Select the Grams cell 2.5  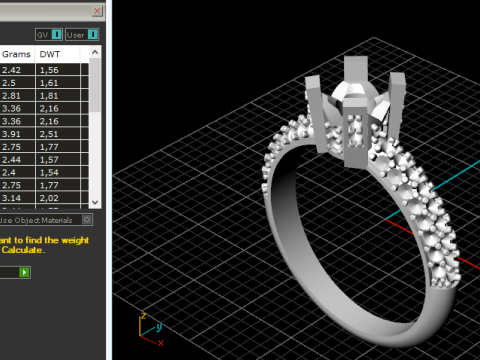(x=17, y=83)
